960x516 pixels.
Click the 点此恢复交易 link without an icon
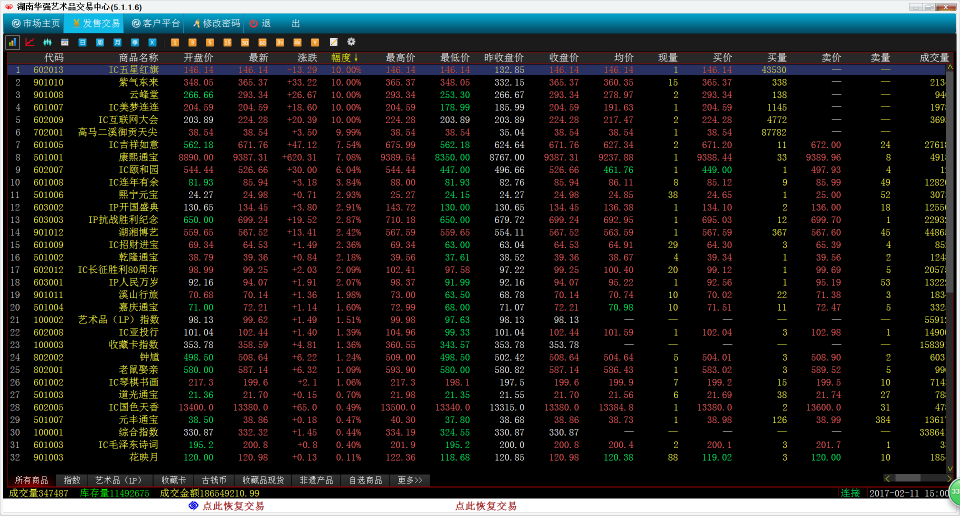coord(486,506)
